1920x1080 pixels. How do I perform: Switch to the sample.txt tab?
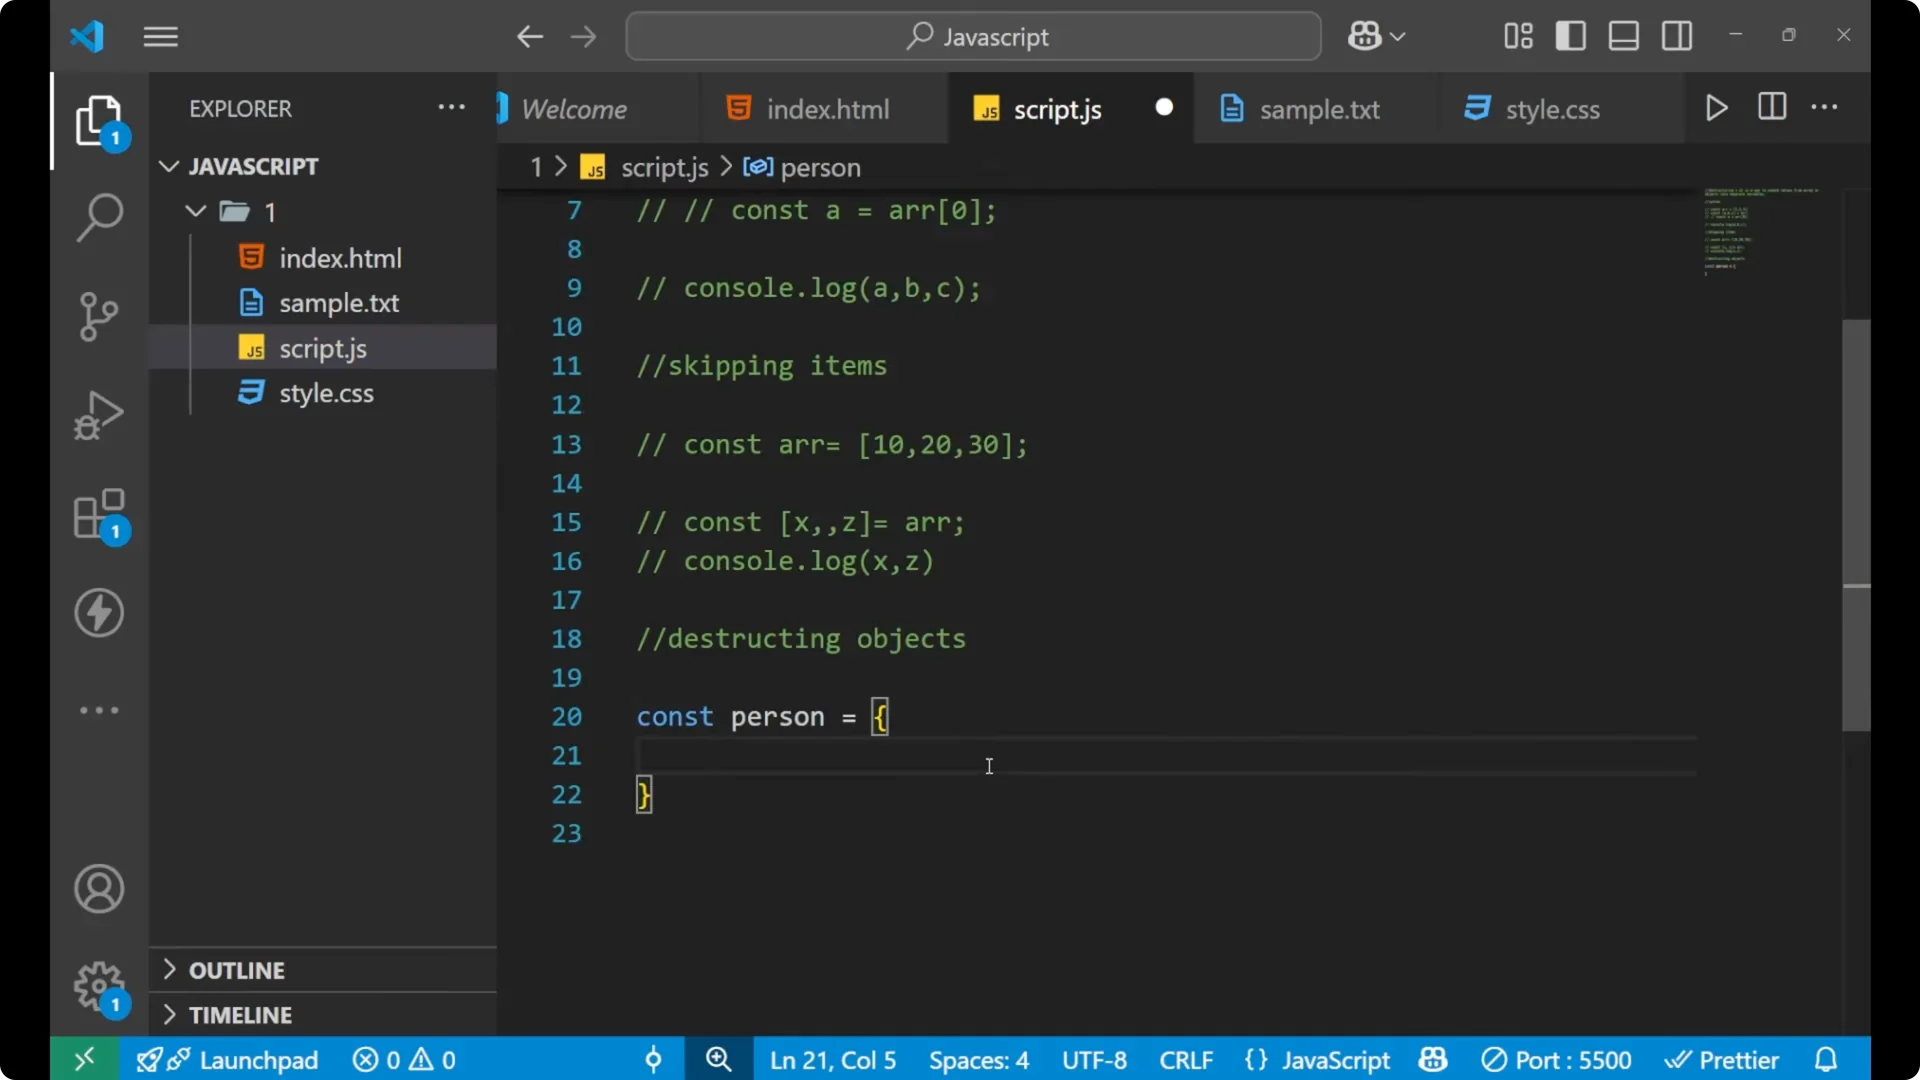[x=1320, y=108]
